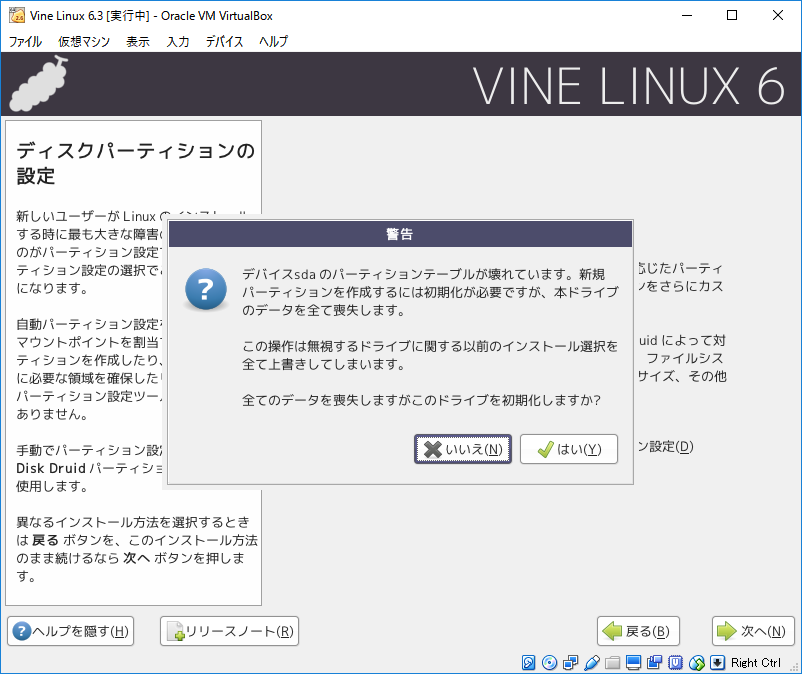The image size is (802, 674).
Task: Open the ヘルプ menu
Action: pos(273,41)
